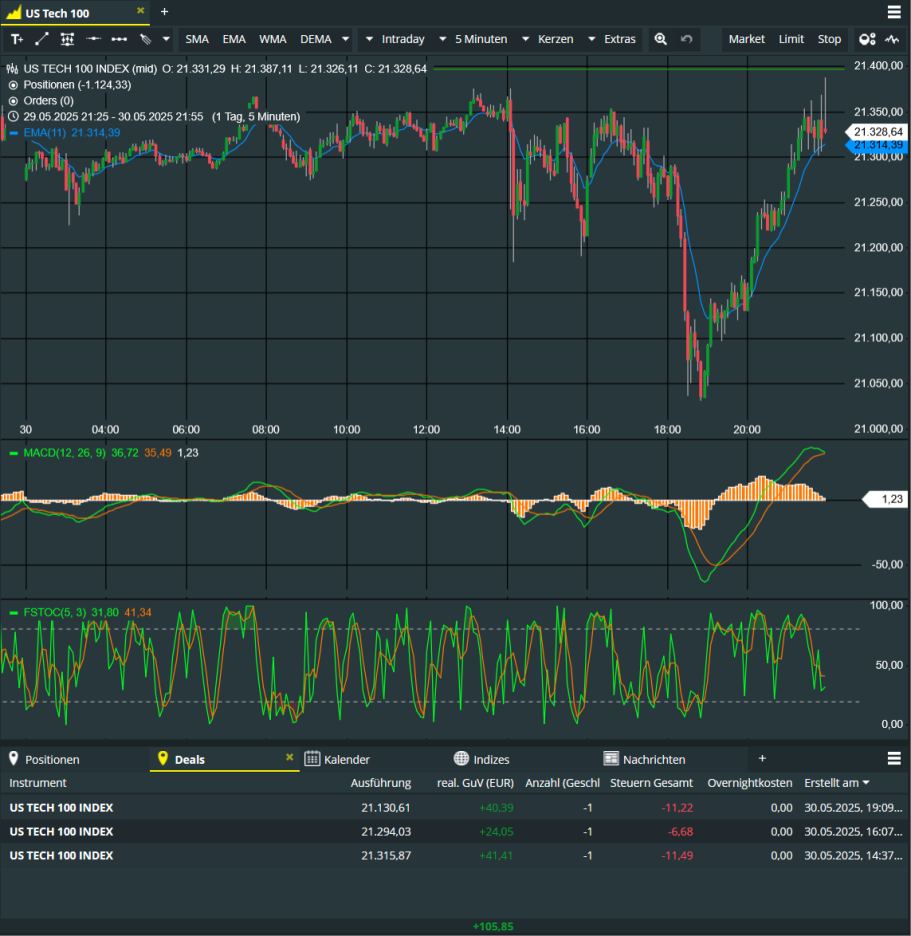The width and height of the screenshot is (911, 936).
Task: Open the Indizes tab
Action: (491, 759)
